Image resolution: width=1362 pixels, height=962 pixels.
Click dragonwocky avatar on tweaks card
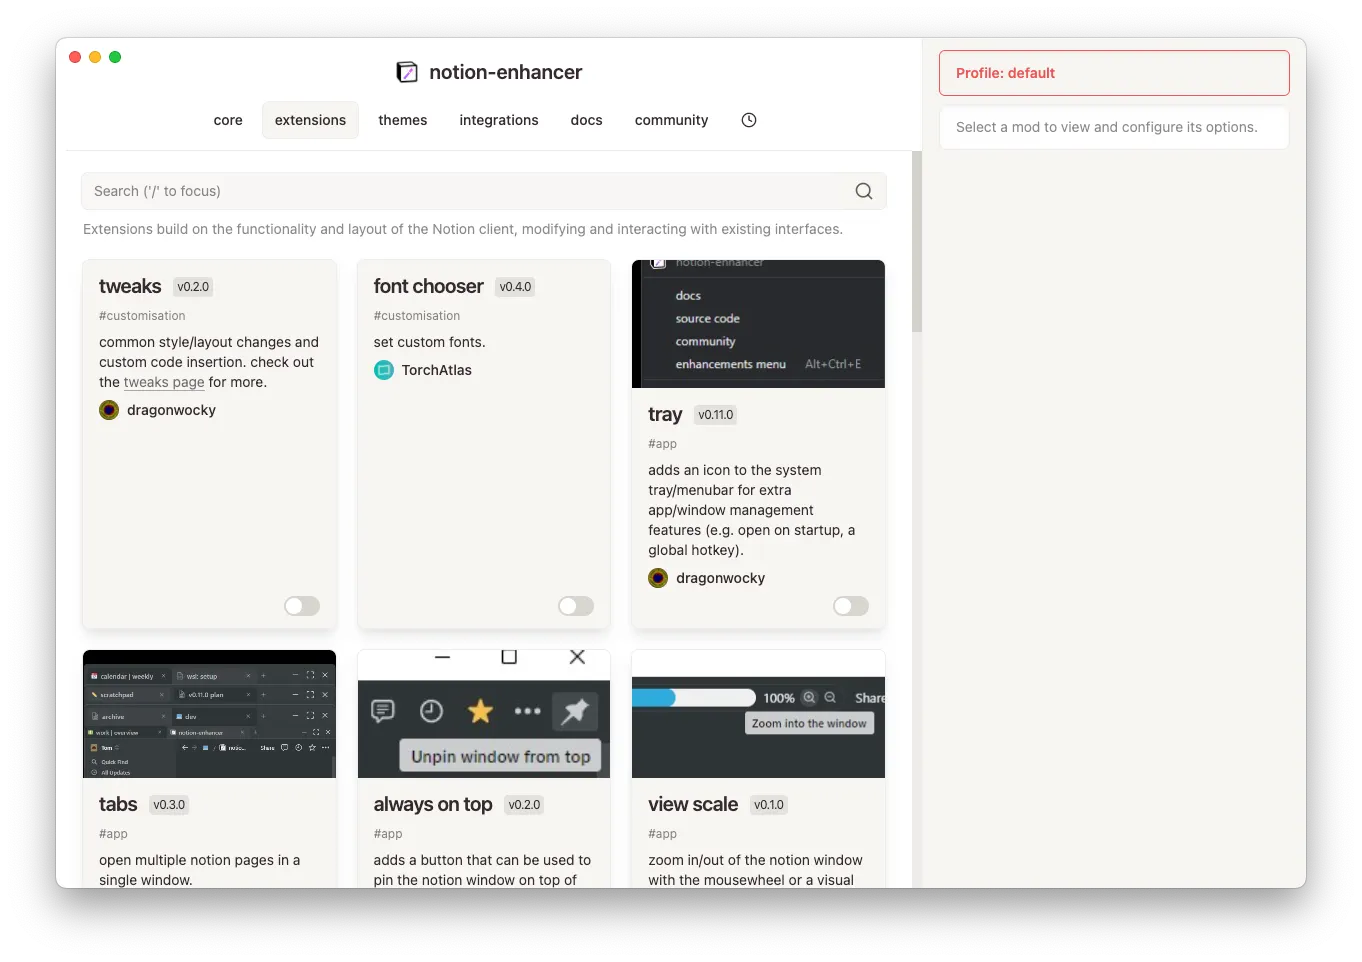[109, 410]
